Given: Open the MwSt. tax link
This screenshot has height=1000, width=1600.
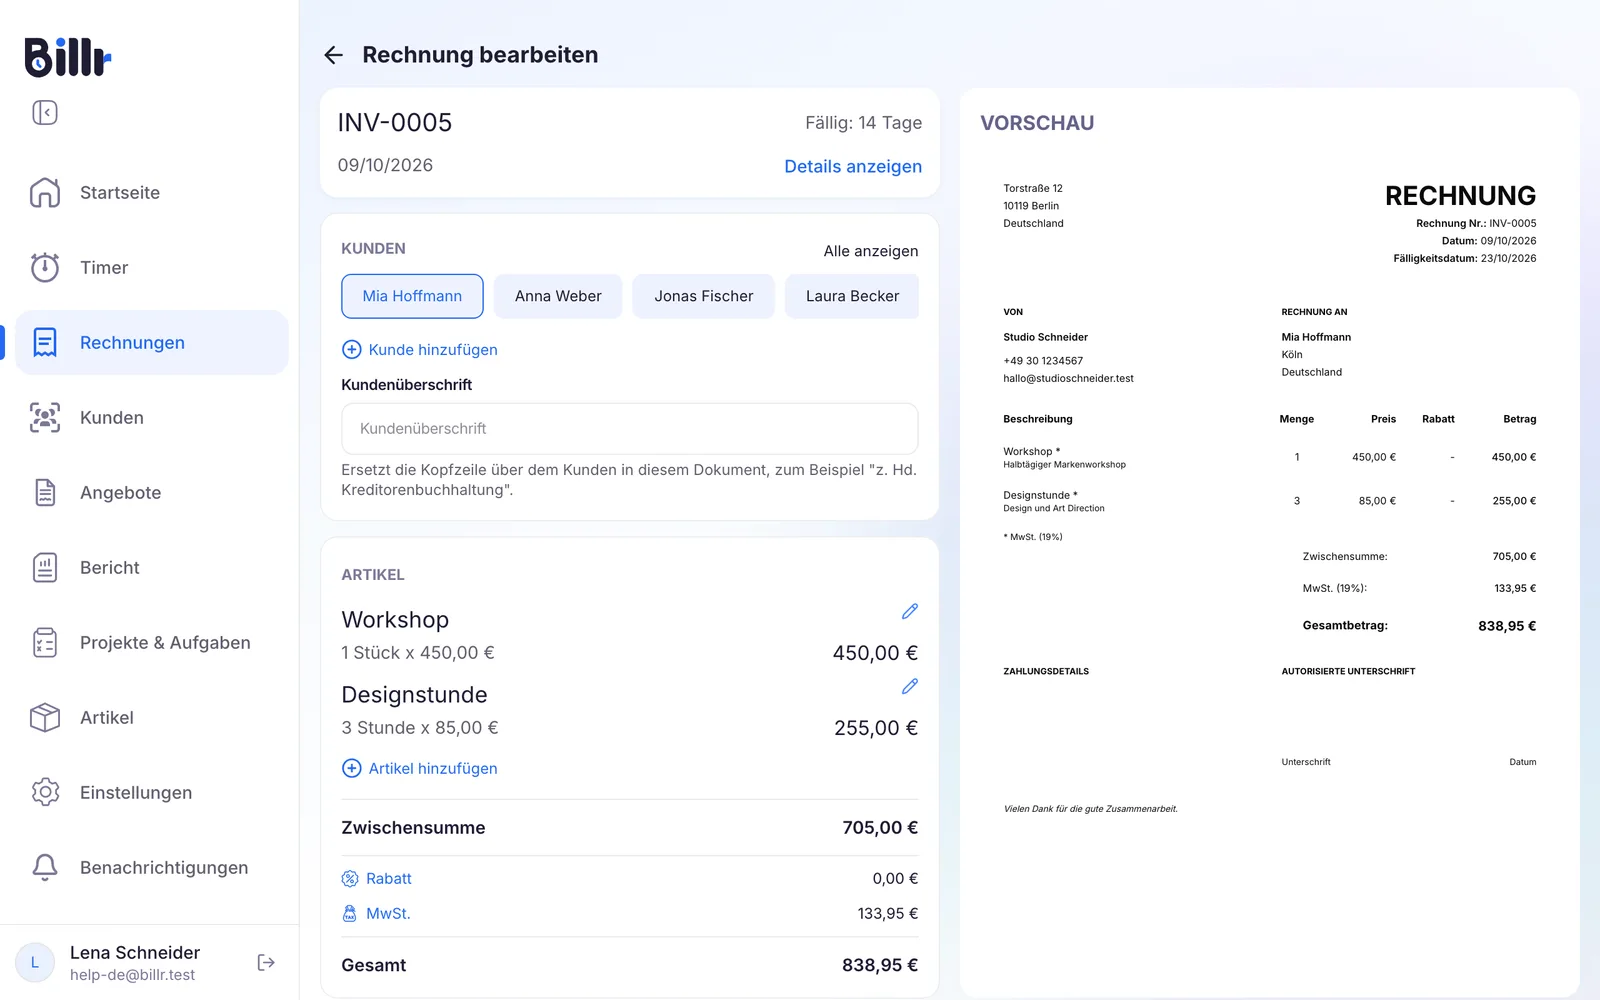Looking at the screenshot, I should click(x=388, y=913).
